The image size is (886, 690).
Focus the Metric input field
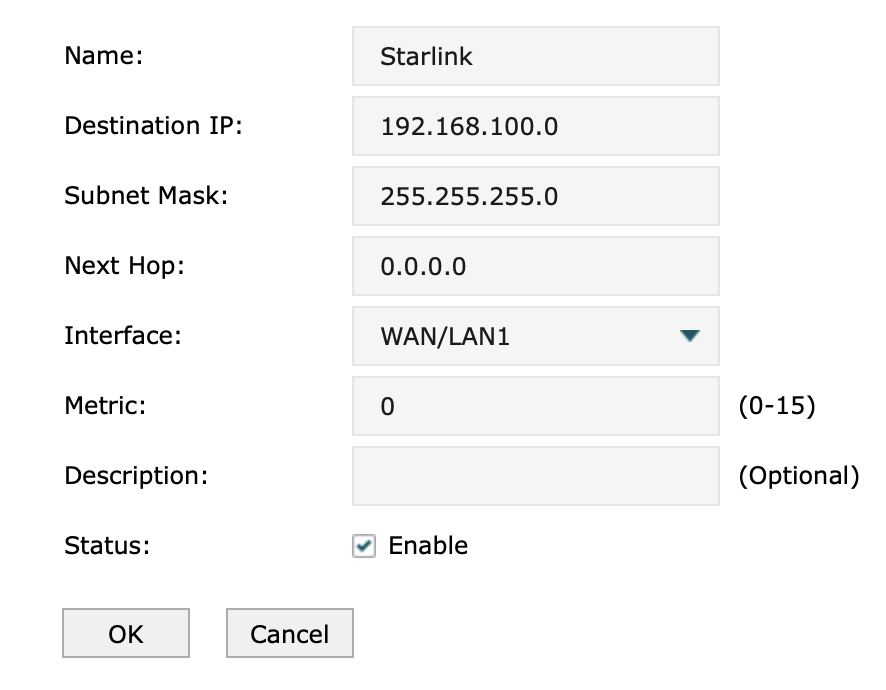[536, 406]
